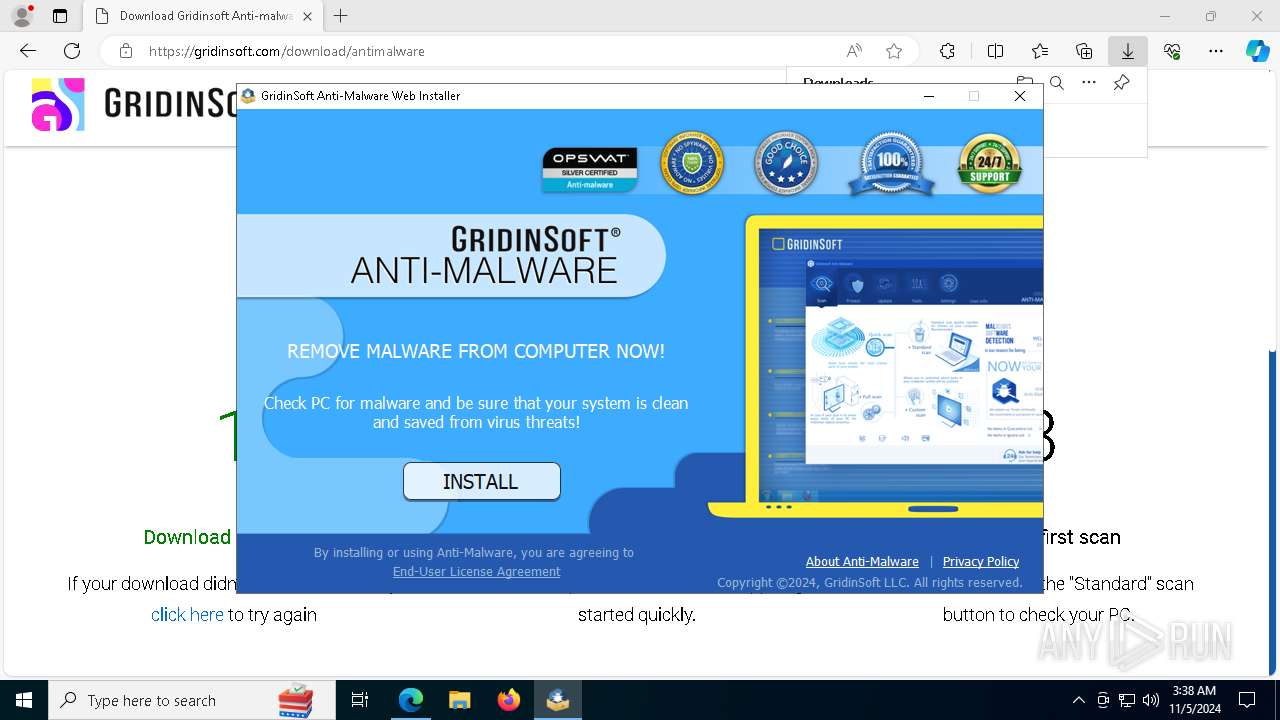Open the About Anti-Malware link
Screen dimensions: 1280x720
pyautogui.click(x=862, y=561)
